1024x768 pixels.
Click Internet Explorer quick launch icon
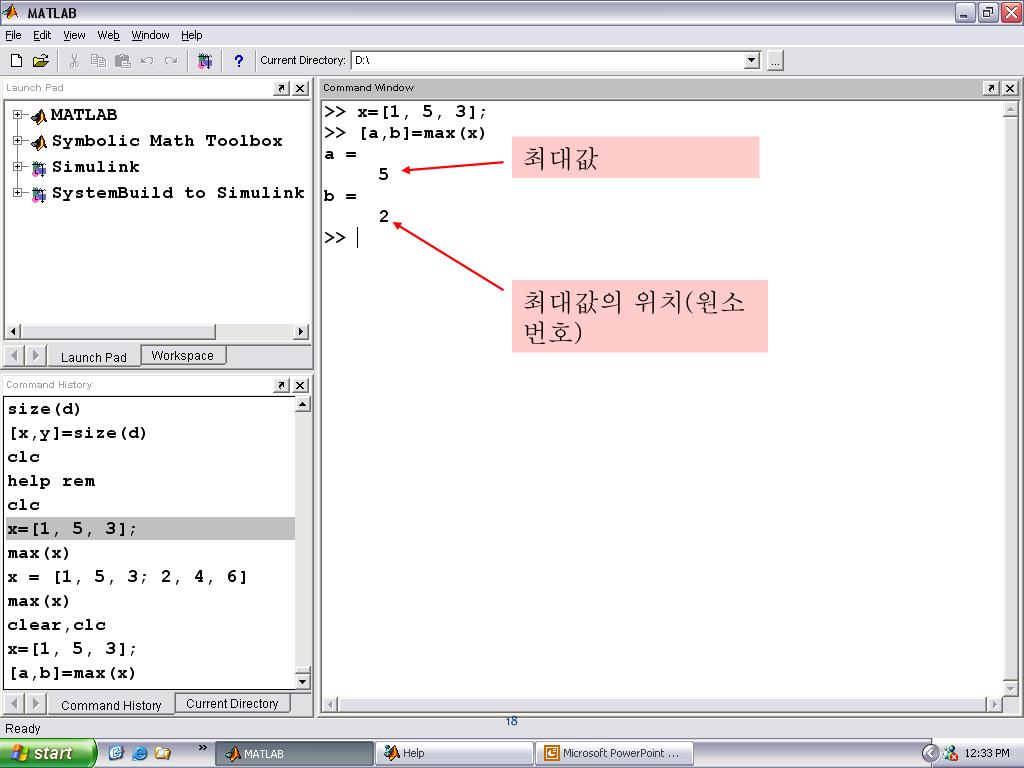139,753
